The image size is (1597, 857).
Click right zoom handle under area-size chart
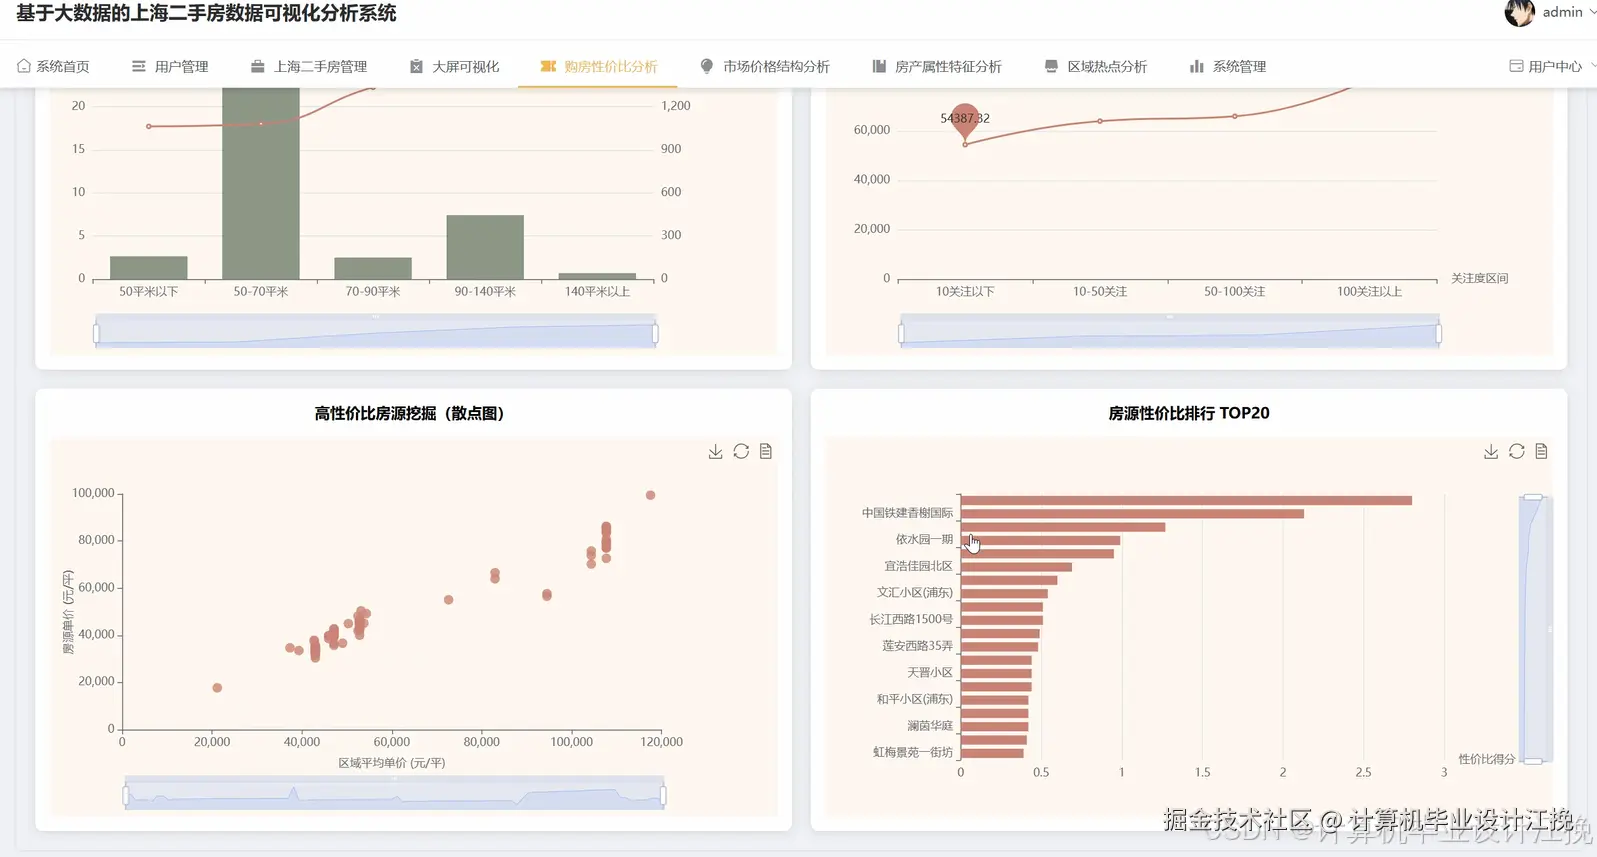(655, 333)
